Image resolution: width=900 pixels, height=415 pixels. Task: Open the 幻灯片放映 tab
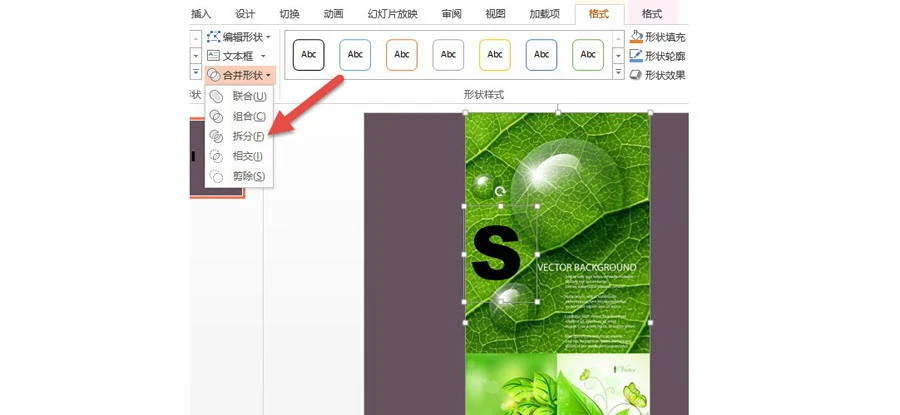(x=393, y=14)
